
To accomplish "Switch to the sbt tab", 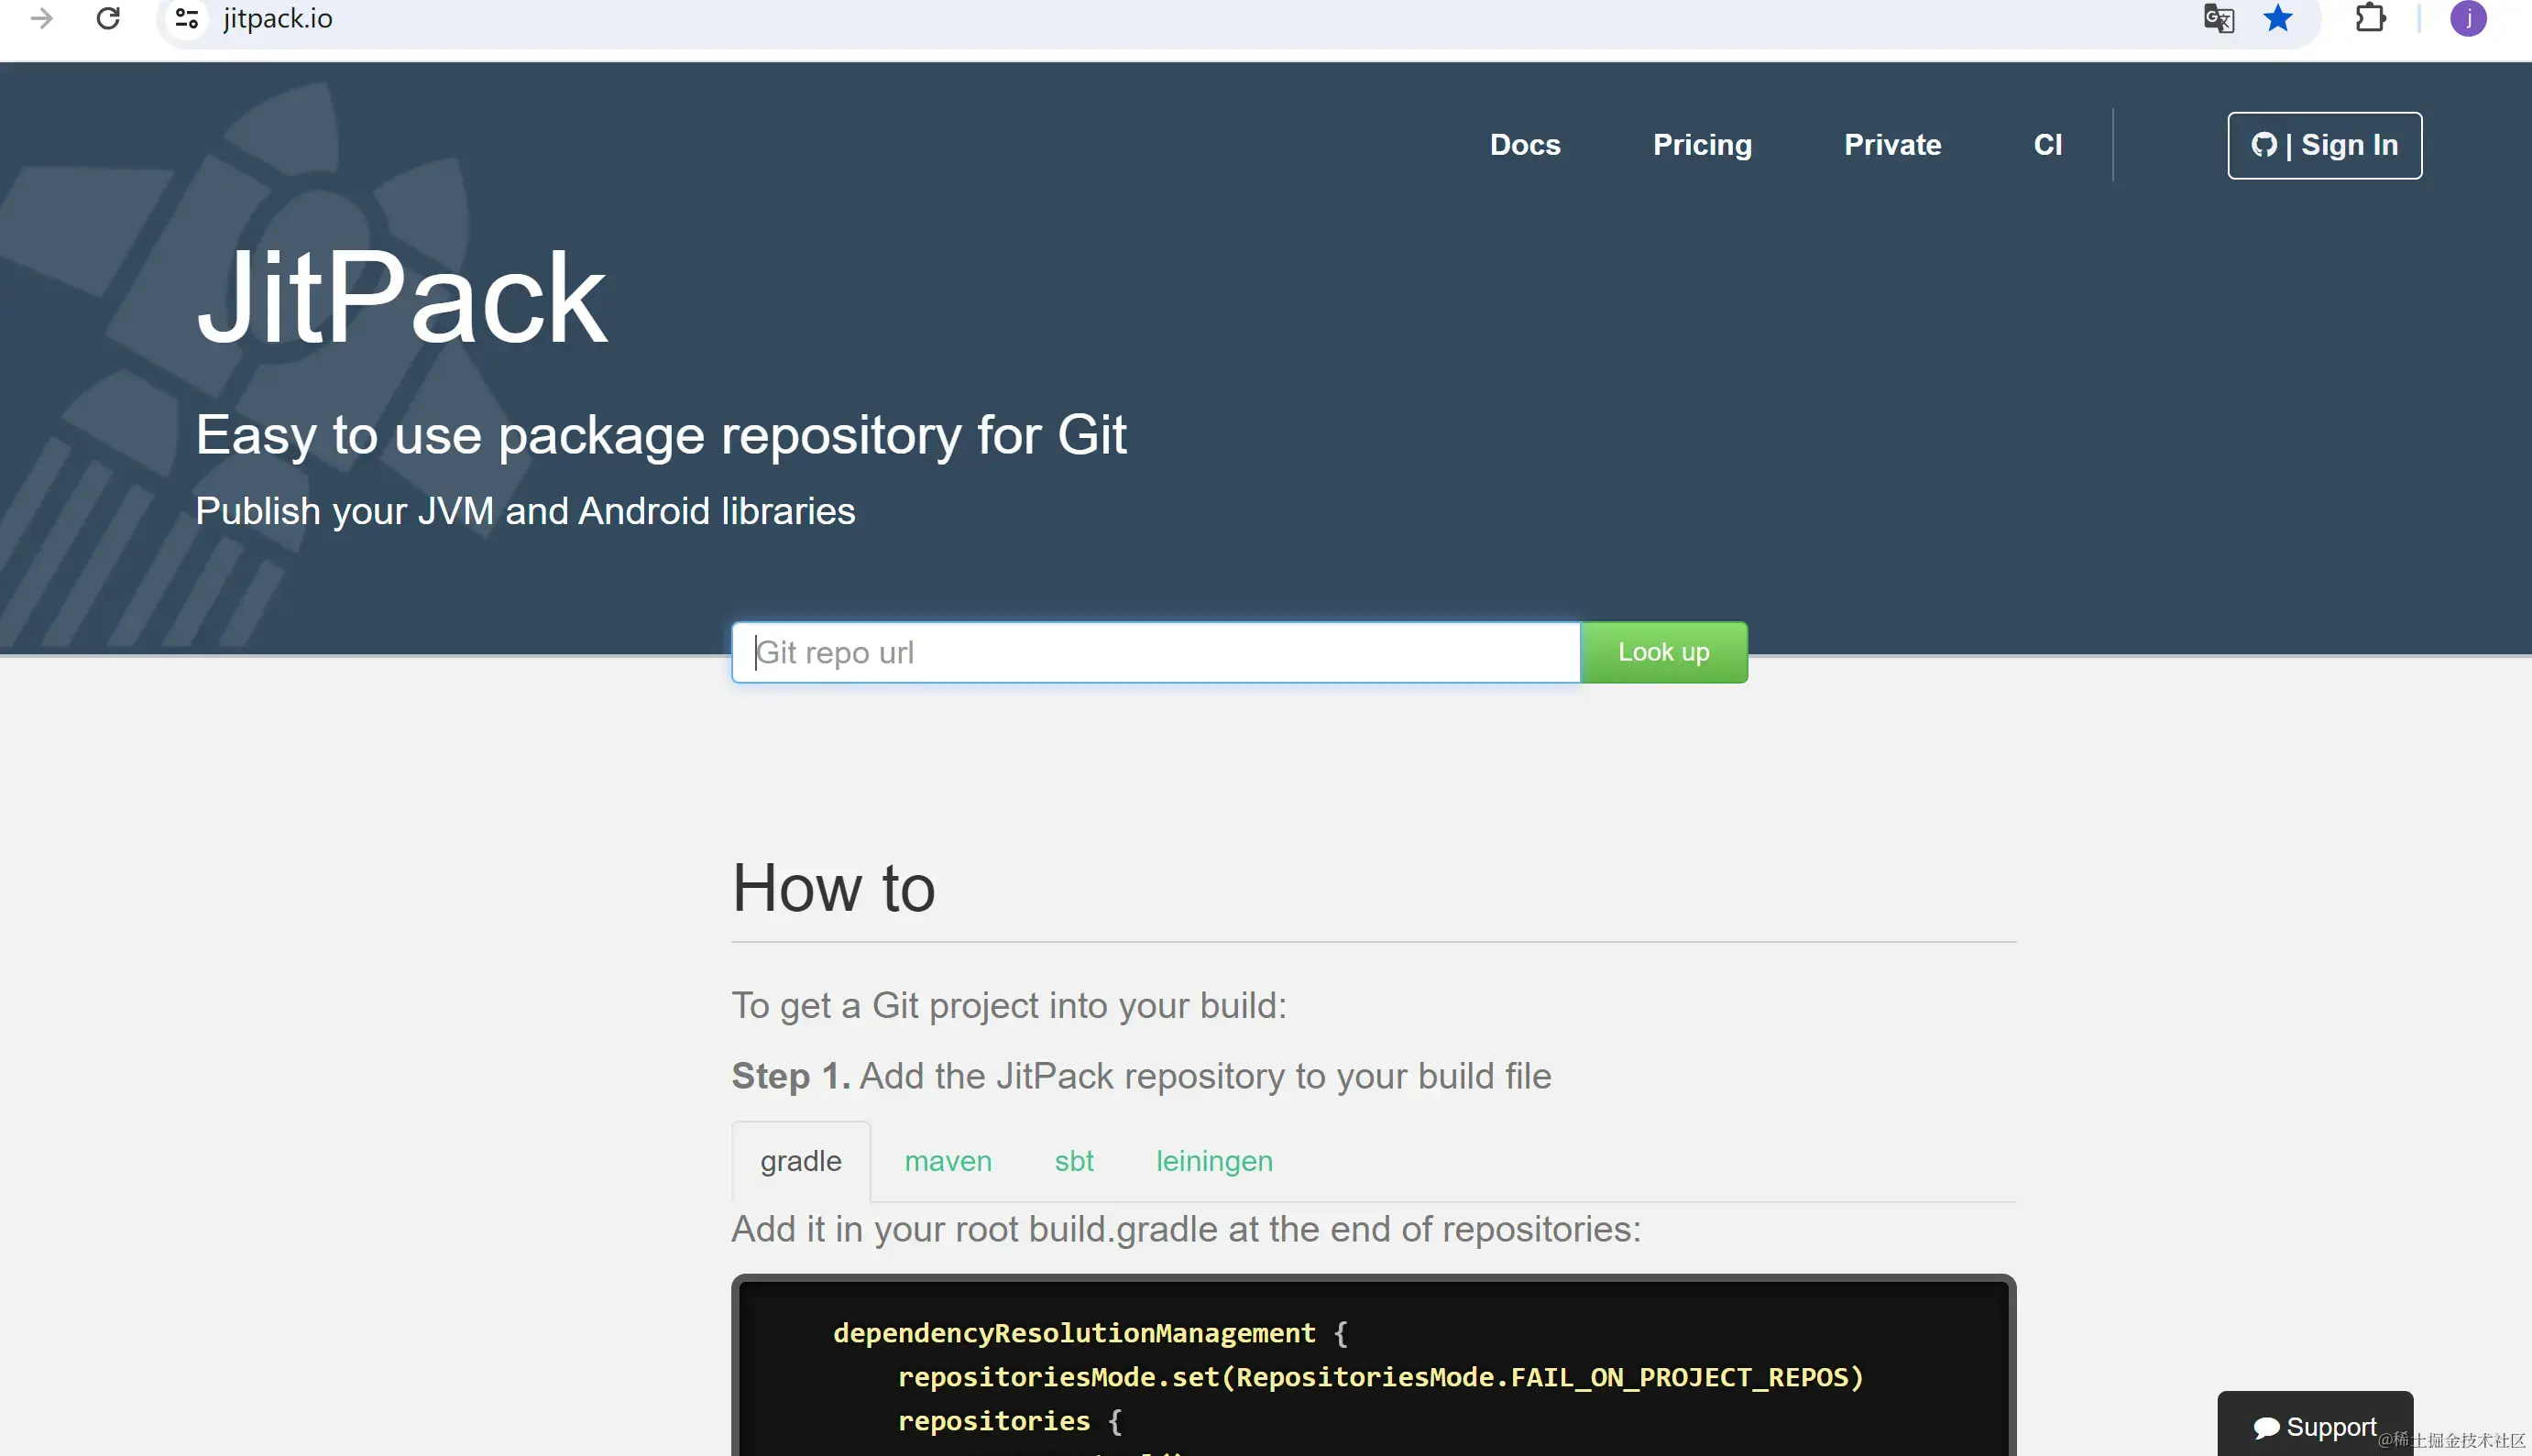I will 1073,1161.
